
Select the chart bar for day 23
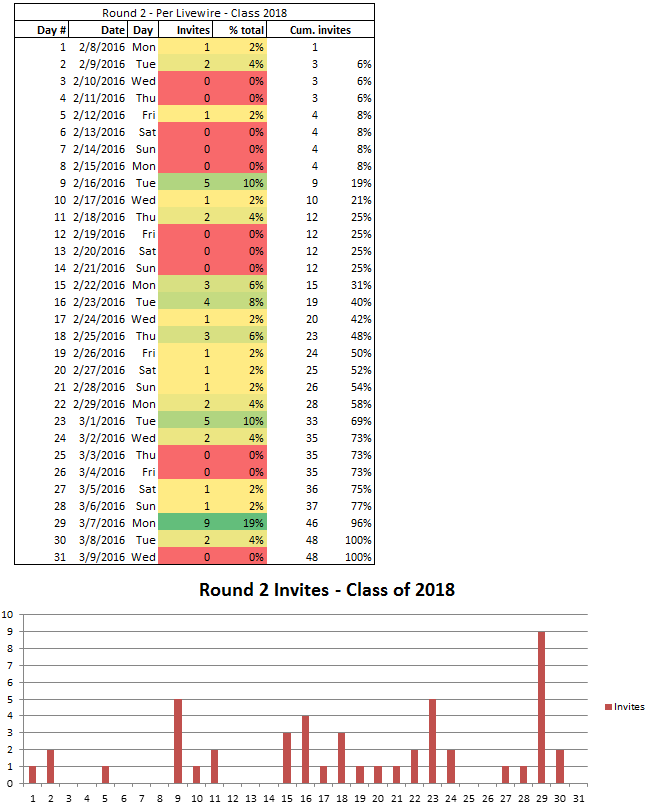click(432, 740)
